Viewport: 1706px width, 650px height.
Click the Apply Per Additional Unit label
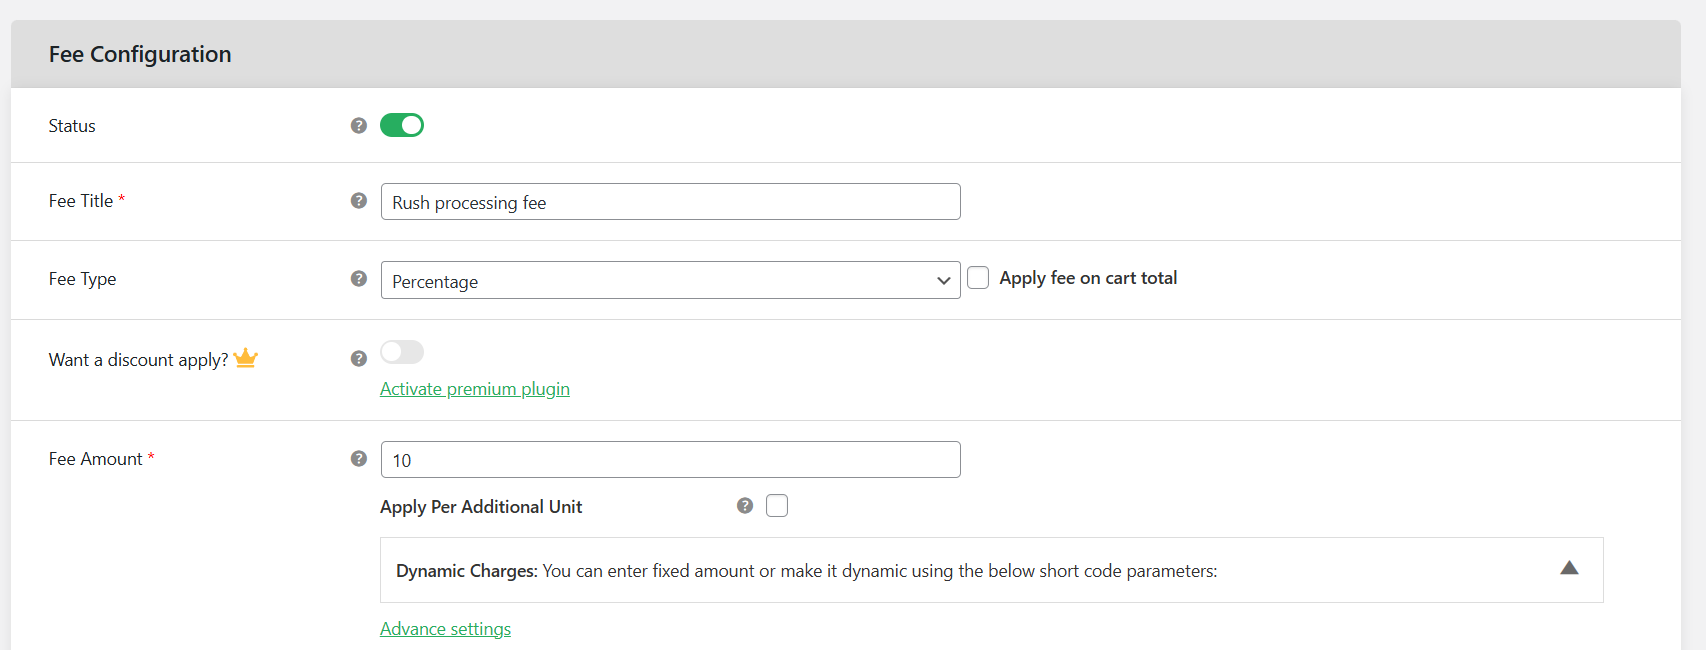481,507
